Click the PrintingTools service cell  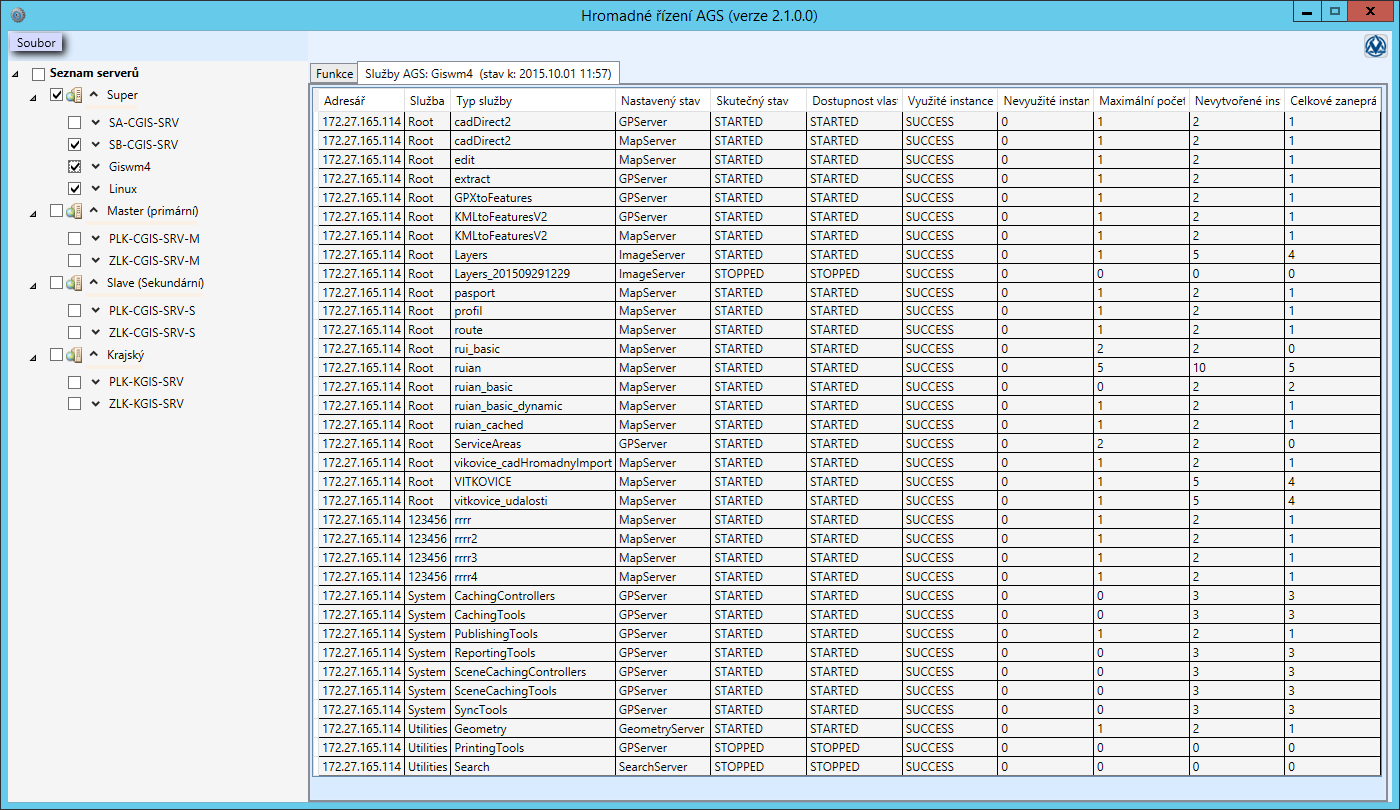(x=533, y=748)
